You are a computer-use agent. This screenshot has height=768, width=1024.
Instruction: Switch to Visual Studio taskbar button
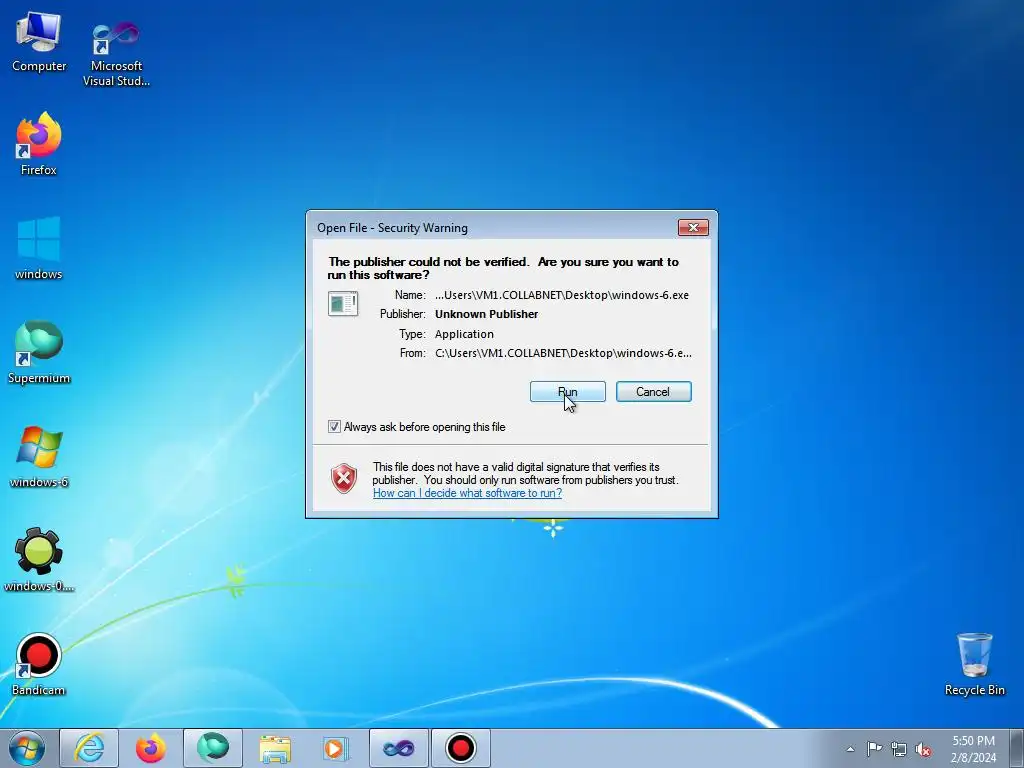point(399,748)
